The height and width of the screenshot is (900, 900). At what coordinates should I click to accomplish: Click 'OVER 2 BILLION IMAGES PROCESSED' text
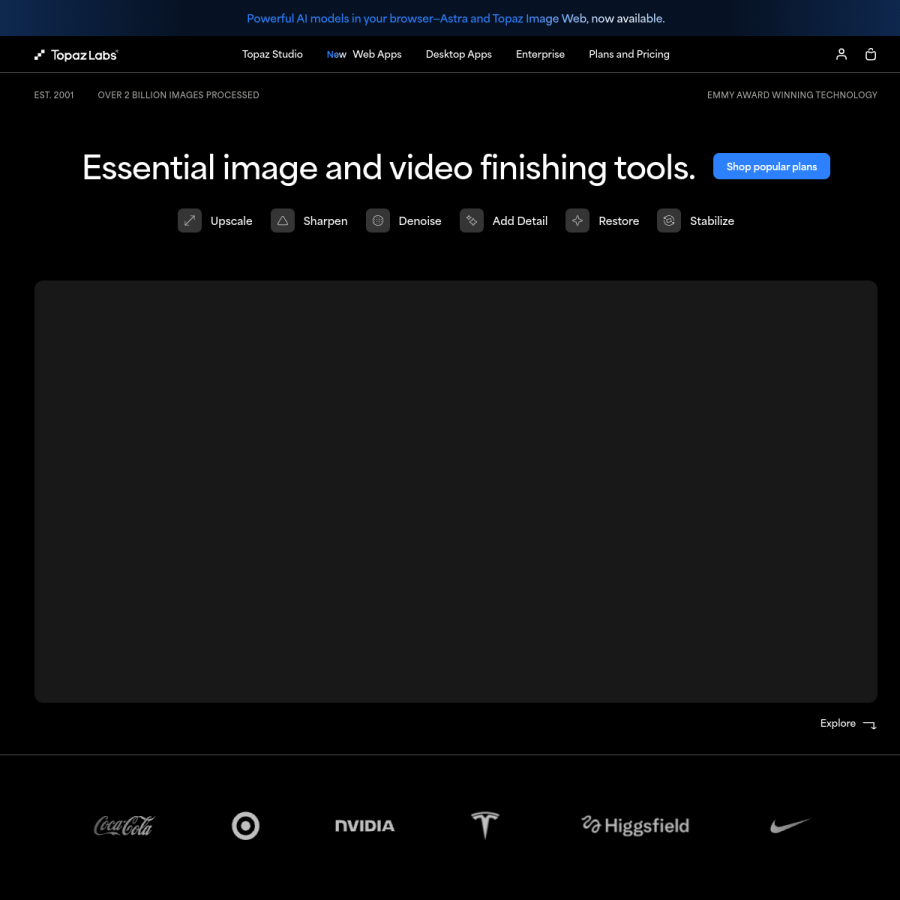coord(178,95)
